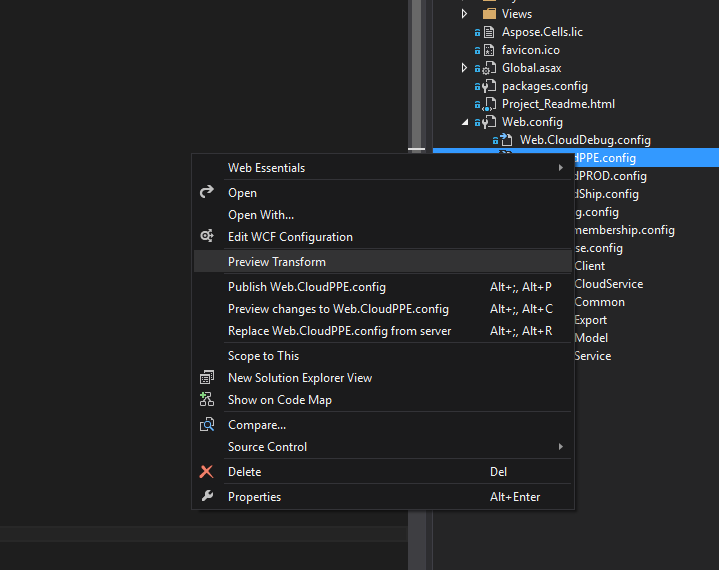719x570 pixels.
Task: Click the Open arrow icon in context menu
Action: tap(207, 192)
